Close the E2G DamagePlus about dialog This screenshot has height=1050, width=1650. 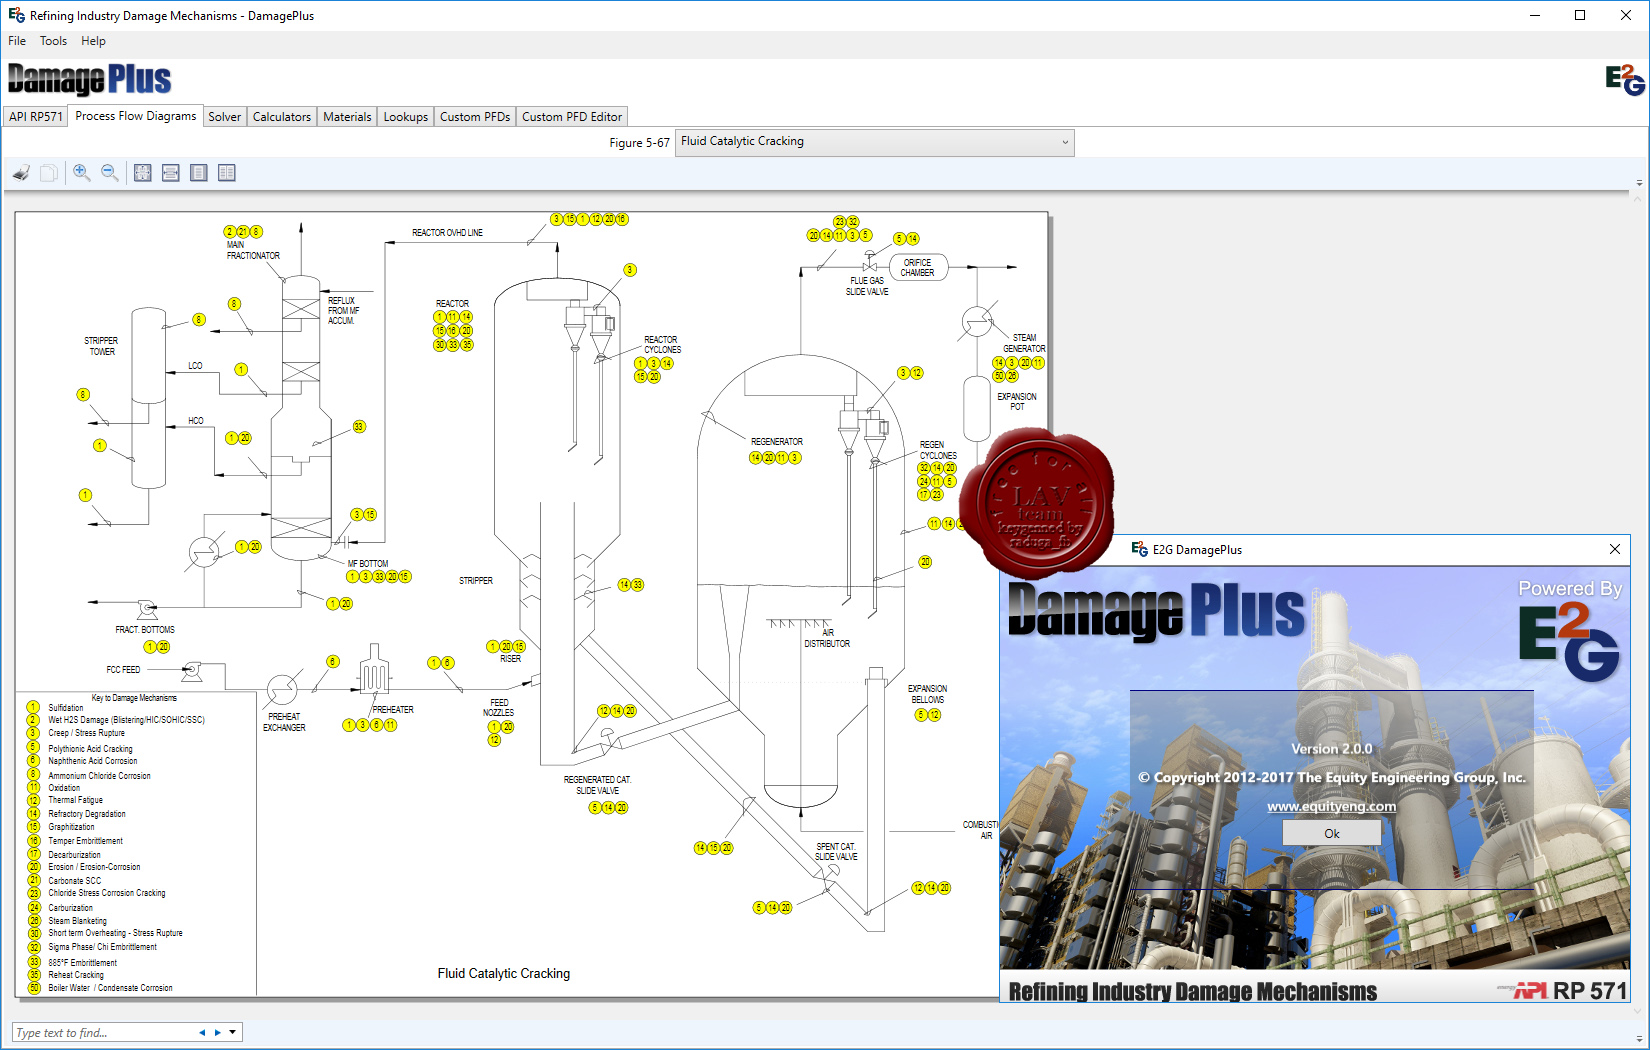(1614, 549)
